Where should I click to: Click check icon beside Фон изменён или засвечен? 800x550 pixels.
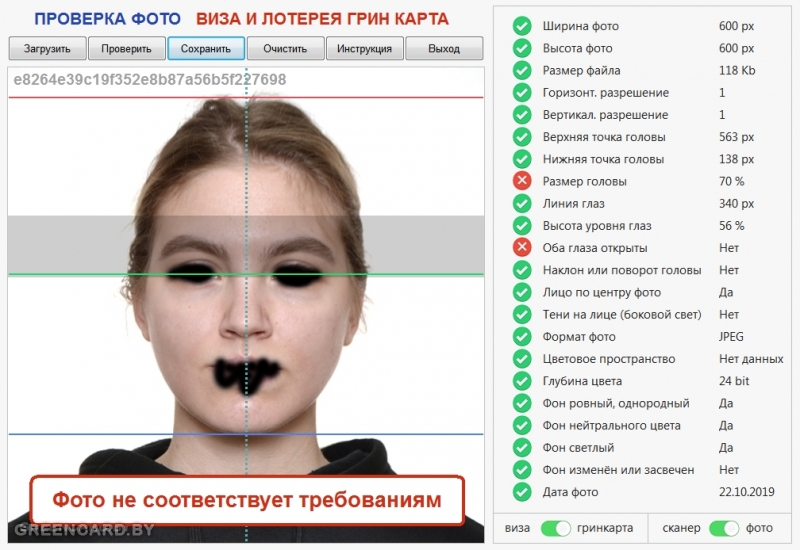coord(522,469)
